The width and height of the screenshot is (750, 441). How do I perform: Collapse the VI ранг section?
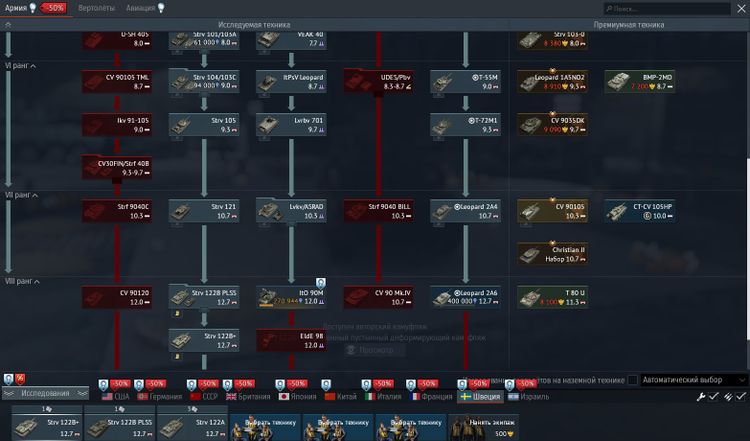[21, 66]
